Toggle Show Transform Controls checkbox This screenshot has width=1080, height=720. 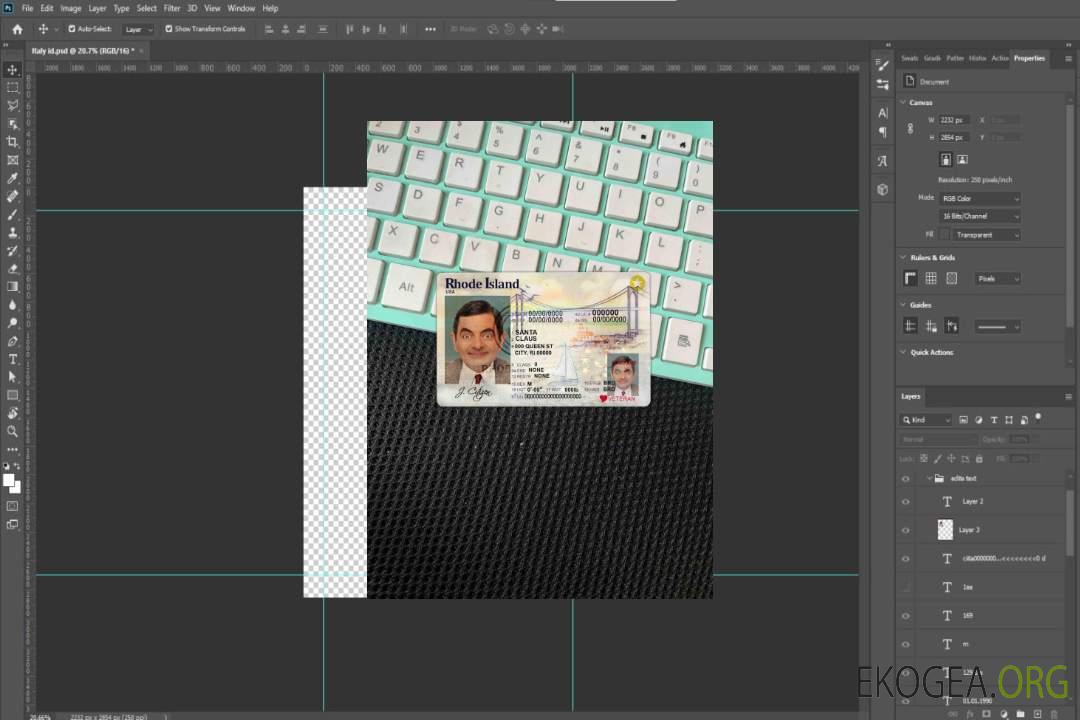point(169,29)
